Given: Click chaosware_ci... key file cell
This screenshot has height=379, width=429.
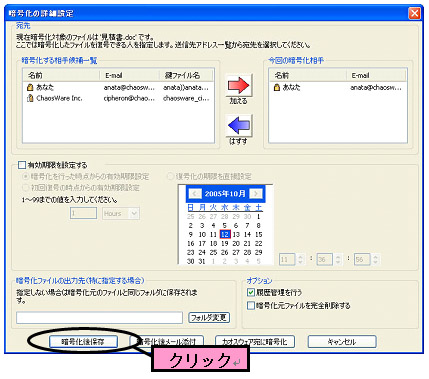Looking at the screenshot, I should tap(186, 98).
